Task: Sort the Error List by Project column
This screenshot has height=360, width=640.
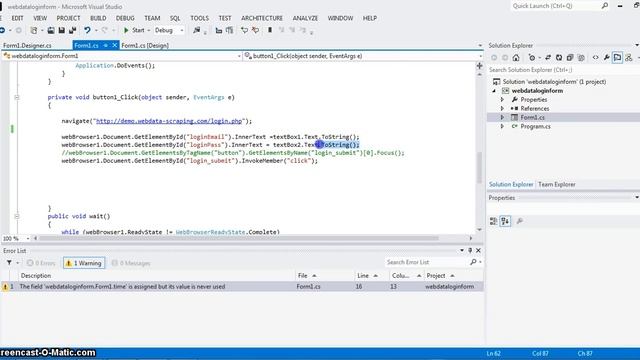Action: coord(453,276)
